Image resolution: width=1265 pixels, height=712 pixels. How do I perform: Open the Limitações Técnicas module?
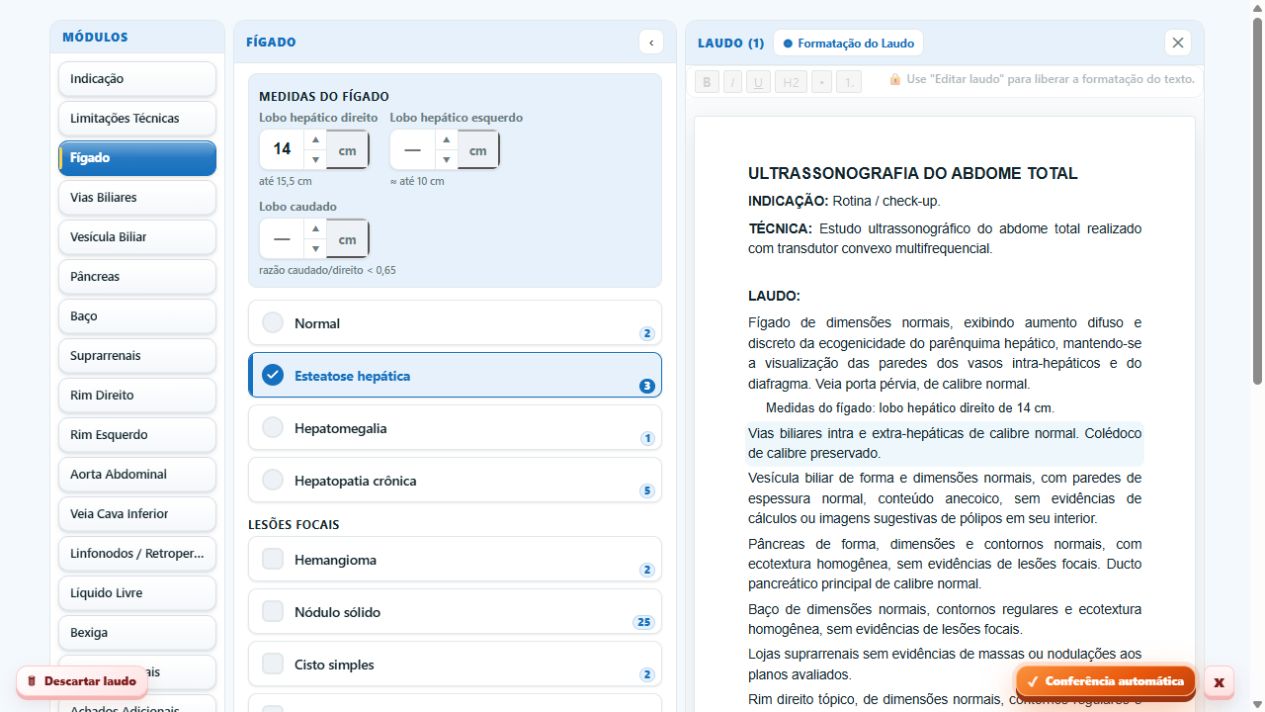pos(137,118)
